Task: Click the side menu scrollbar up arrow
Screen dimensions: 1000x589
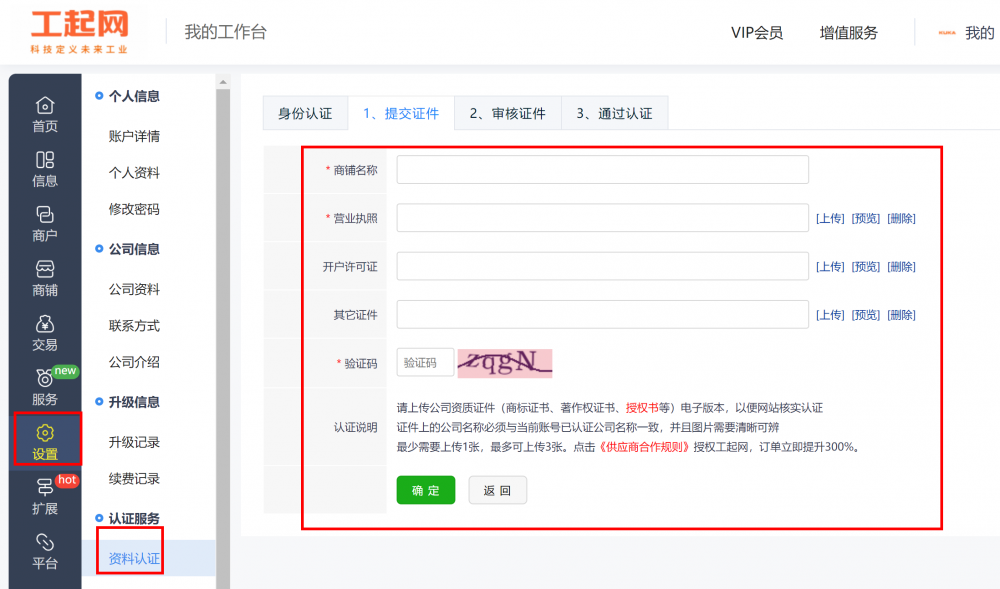Action: (x=223, y=82)
